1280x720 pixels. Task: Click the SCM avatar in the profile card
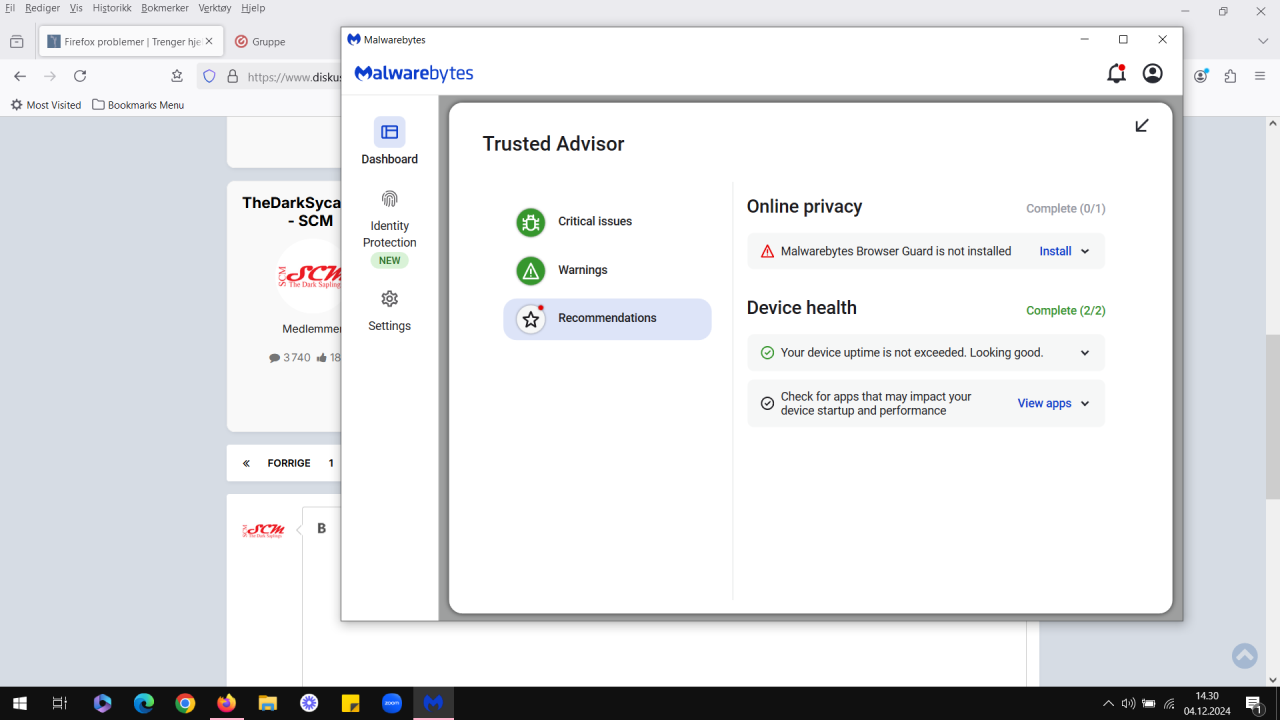click(310, 275)
